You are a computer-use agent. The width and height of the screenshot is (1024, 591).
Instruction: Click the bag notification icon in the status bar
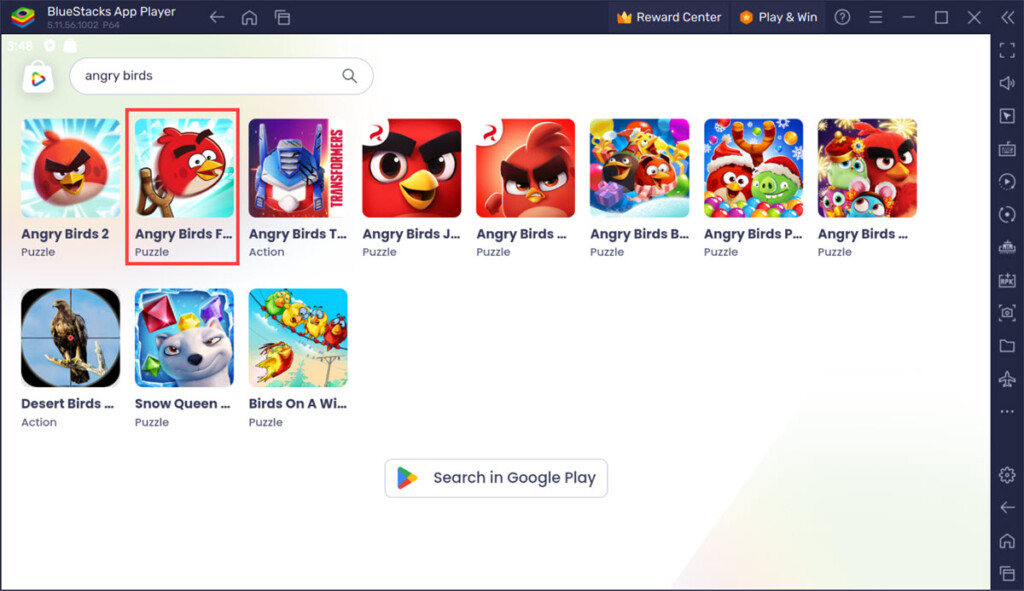[x=70, y=46]
